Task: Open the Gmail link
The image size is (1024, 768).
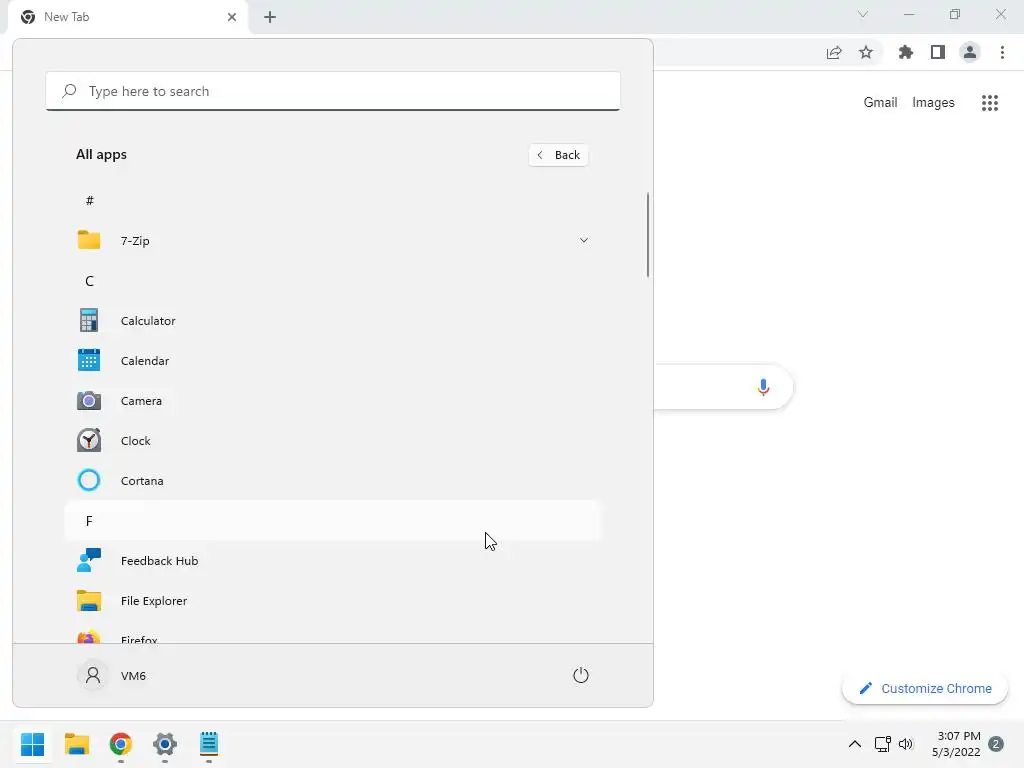Action: click(880, 103)
